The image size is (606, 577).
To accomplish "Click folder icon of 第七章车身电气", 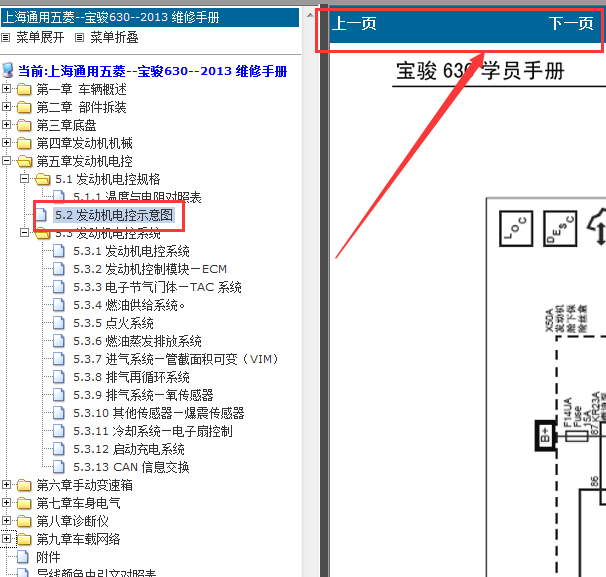I will click(x=24, y=503).
